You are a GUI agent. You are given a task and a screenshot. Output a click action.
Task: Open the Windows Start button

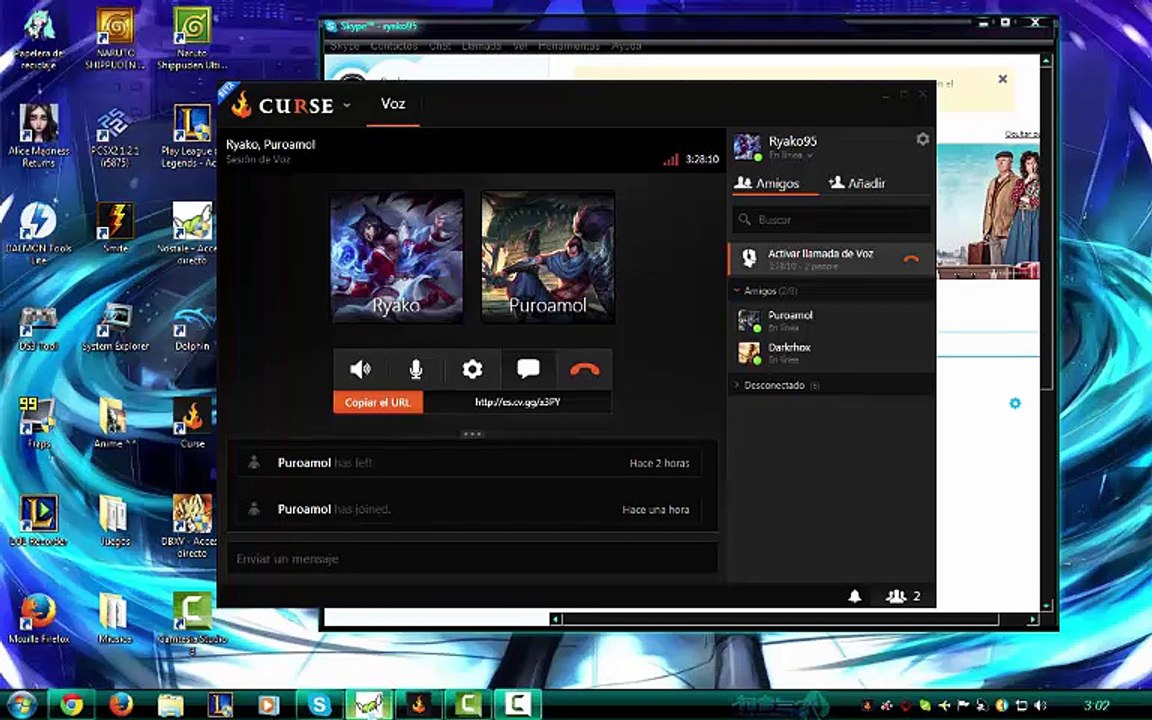(x=21, y=705)
